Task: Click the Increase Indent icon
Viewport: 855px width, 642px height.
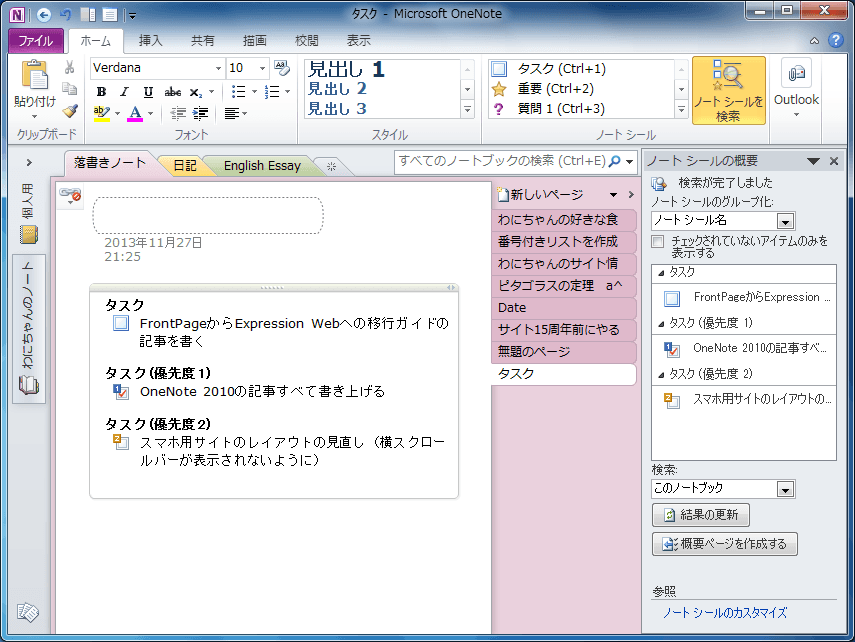Action: (x=201, y=113)
